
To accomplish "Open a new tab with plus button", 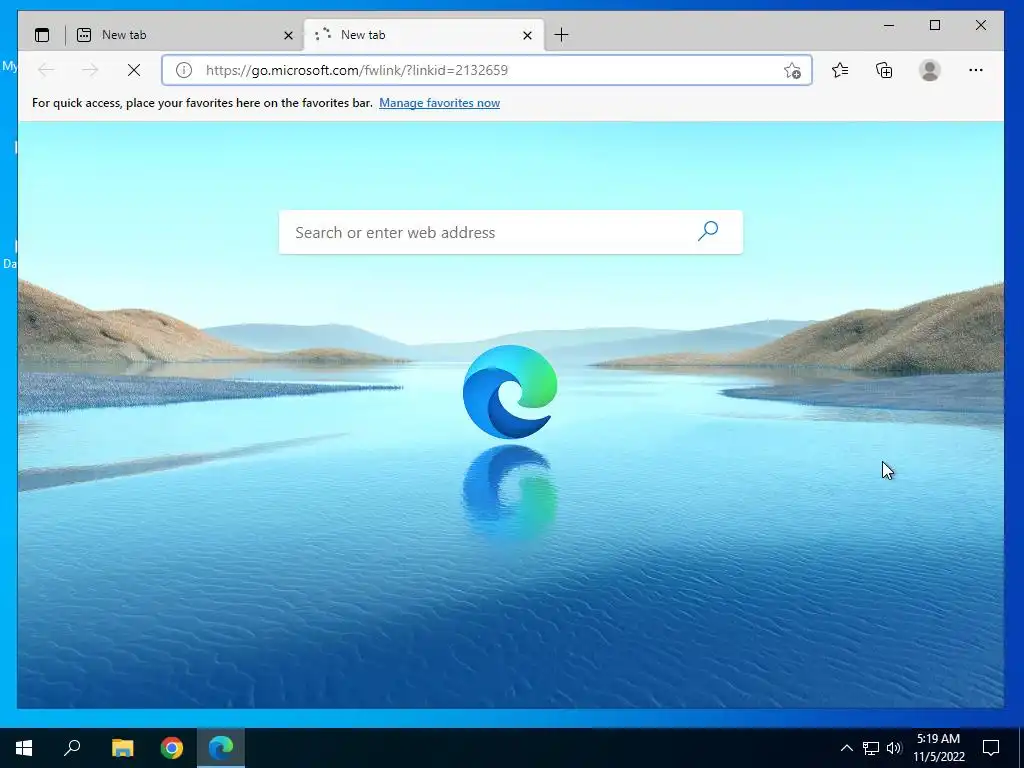I will point(561,35).
